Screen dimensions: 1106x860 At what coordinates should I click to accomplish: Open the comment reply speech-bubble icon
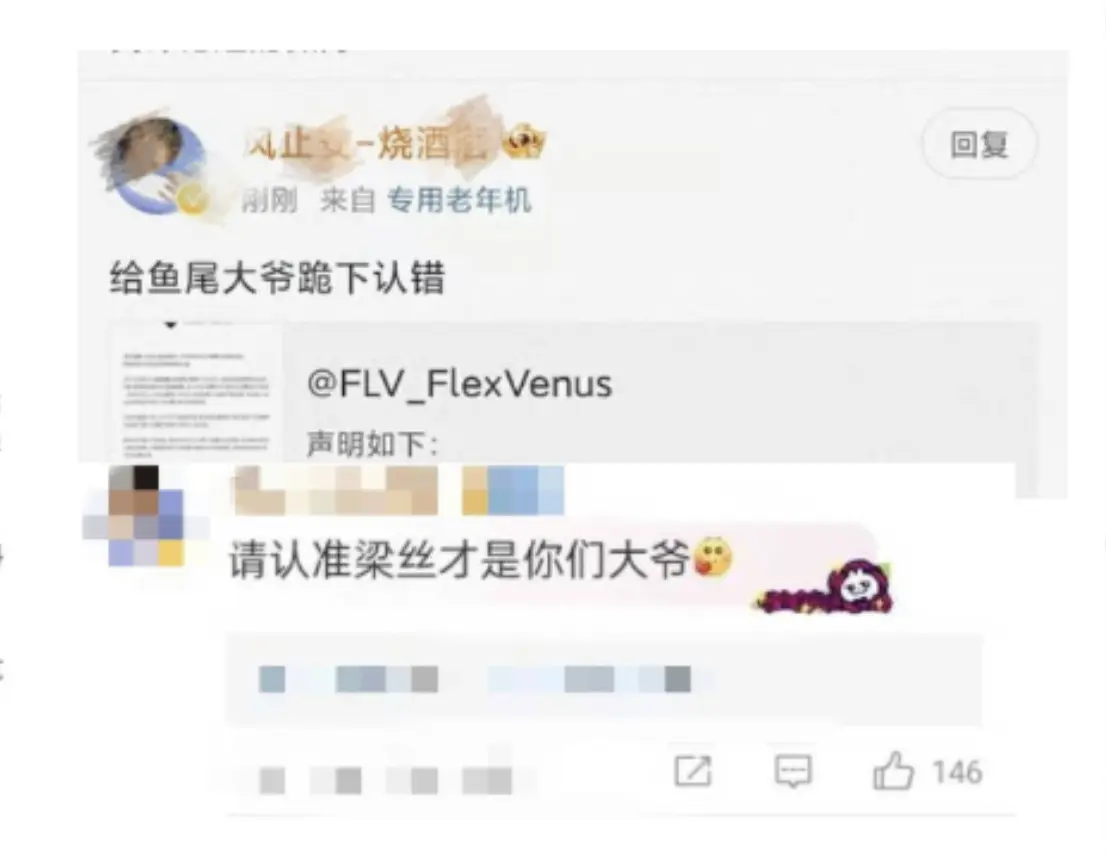click(793, 770)
